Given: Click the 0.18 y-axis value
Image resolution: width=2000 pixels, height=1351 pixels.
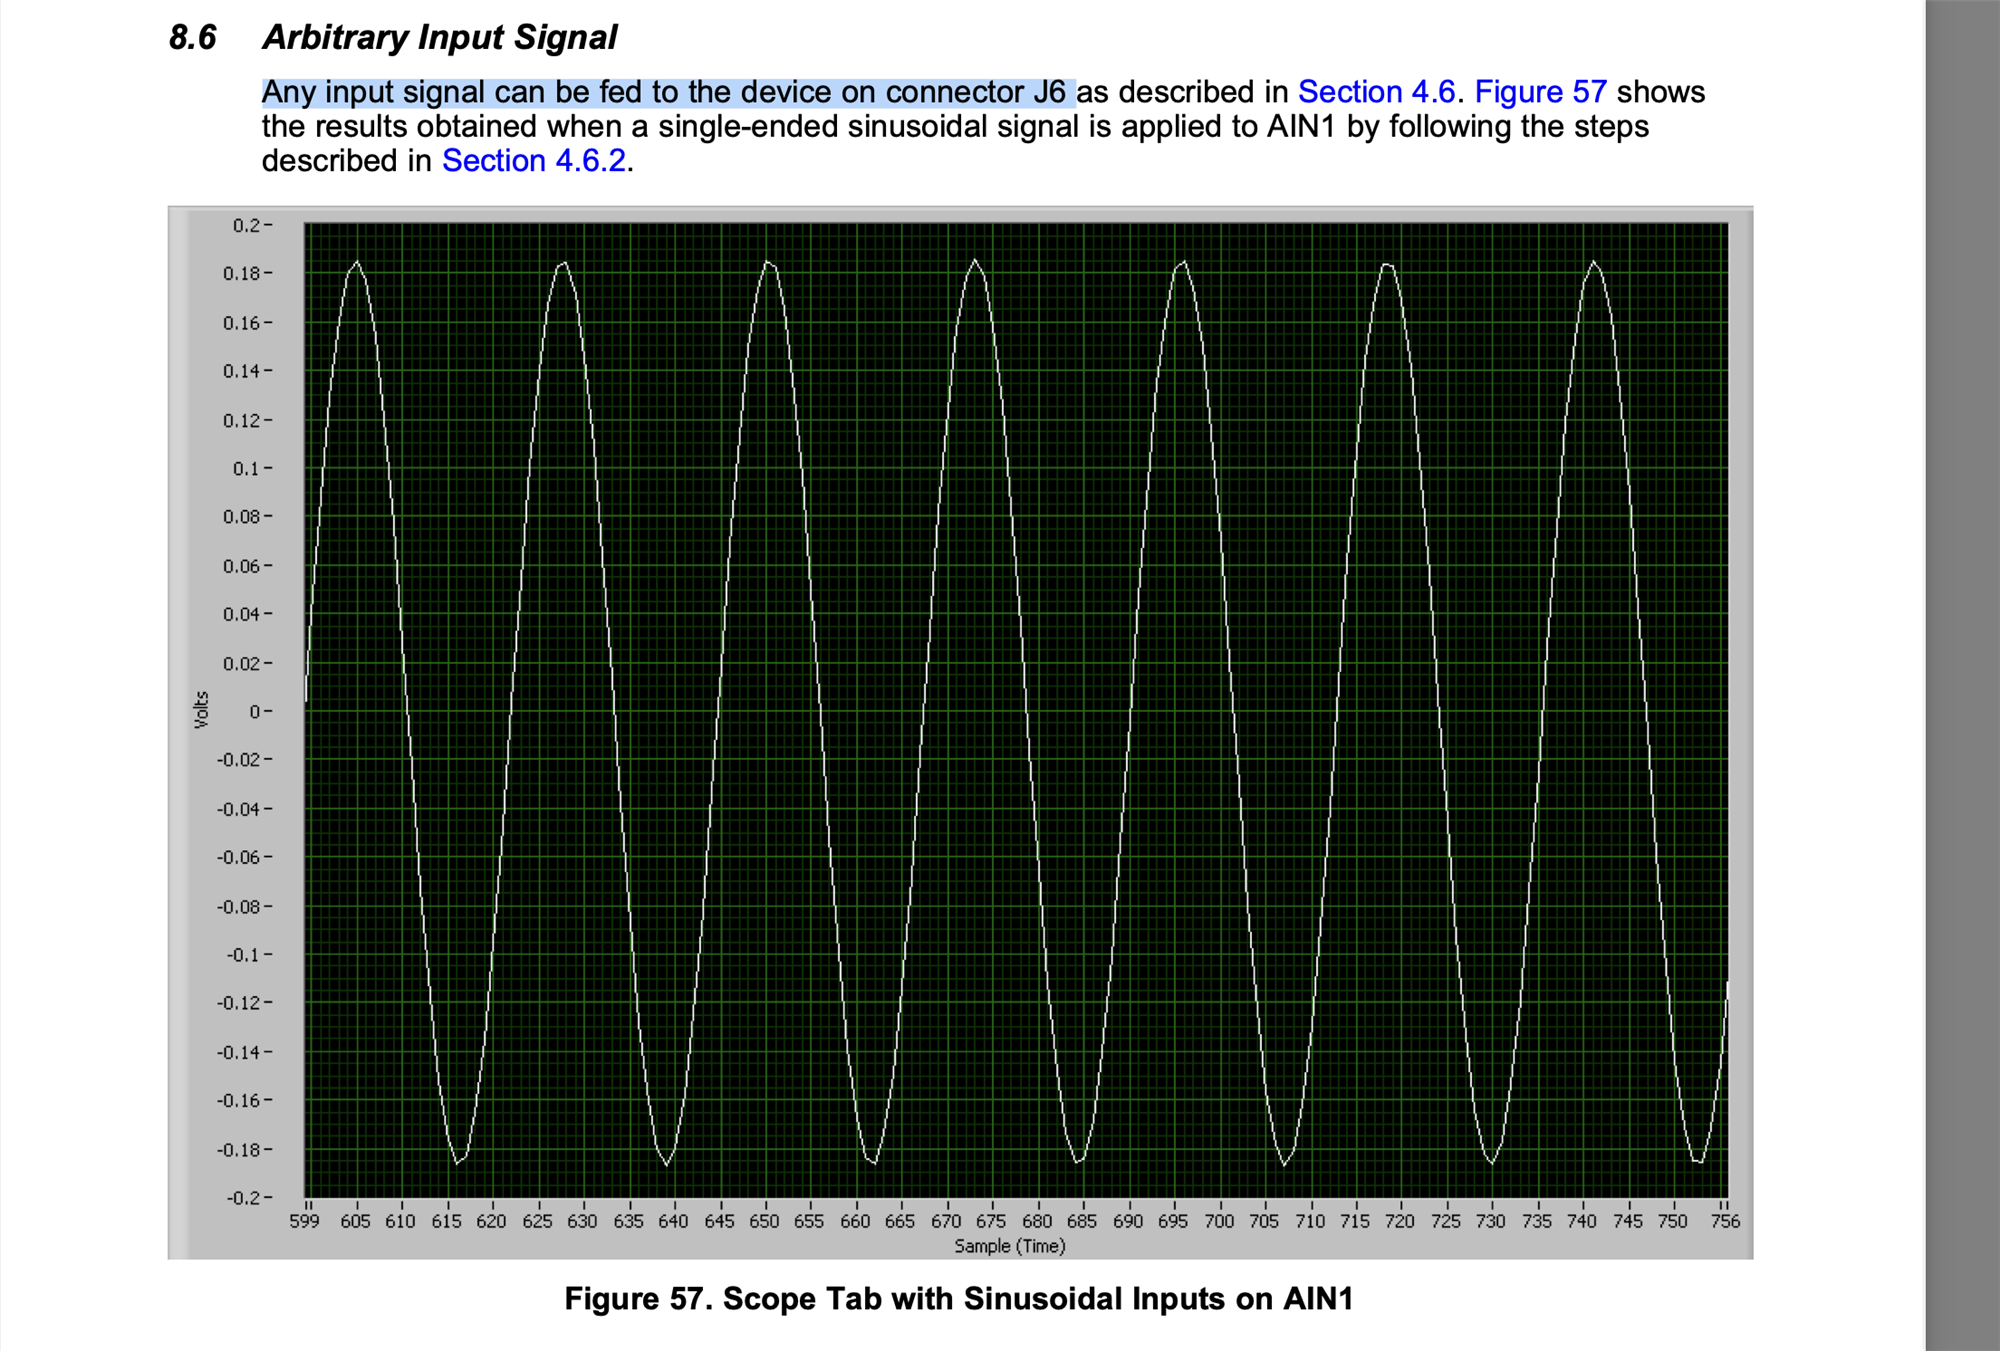Looking at the screenshot, I should click(x=243, y=273).
